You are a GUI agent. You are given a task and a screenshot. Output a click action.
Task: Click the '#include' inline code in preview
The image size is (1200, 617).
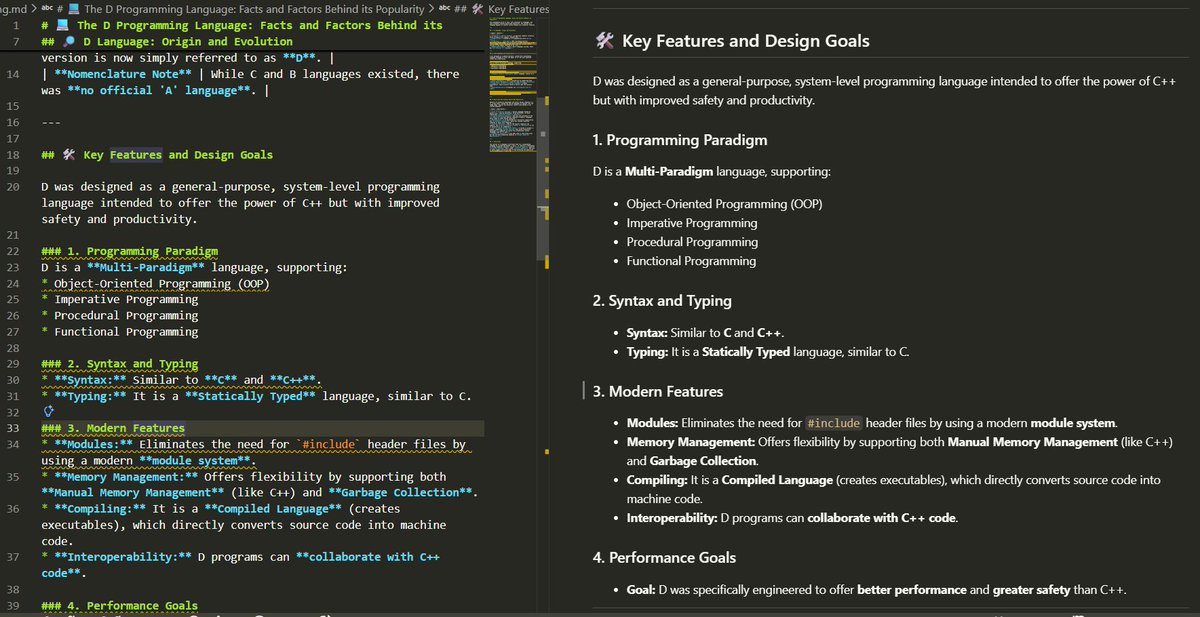tap(833, 423)
